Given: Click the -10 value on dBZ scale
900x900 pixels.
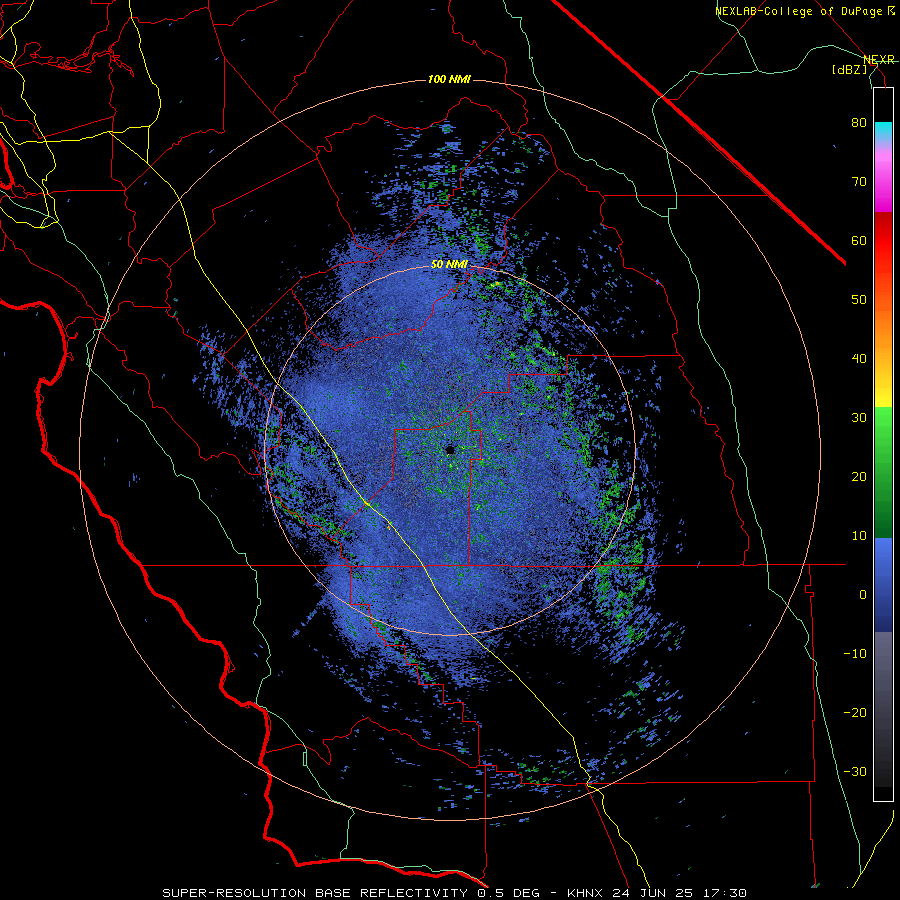Looking at the screenshot, I should (x=855, y=653).
